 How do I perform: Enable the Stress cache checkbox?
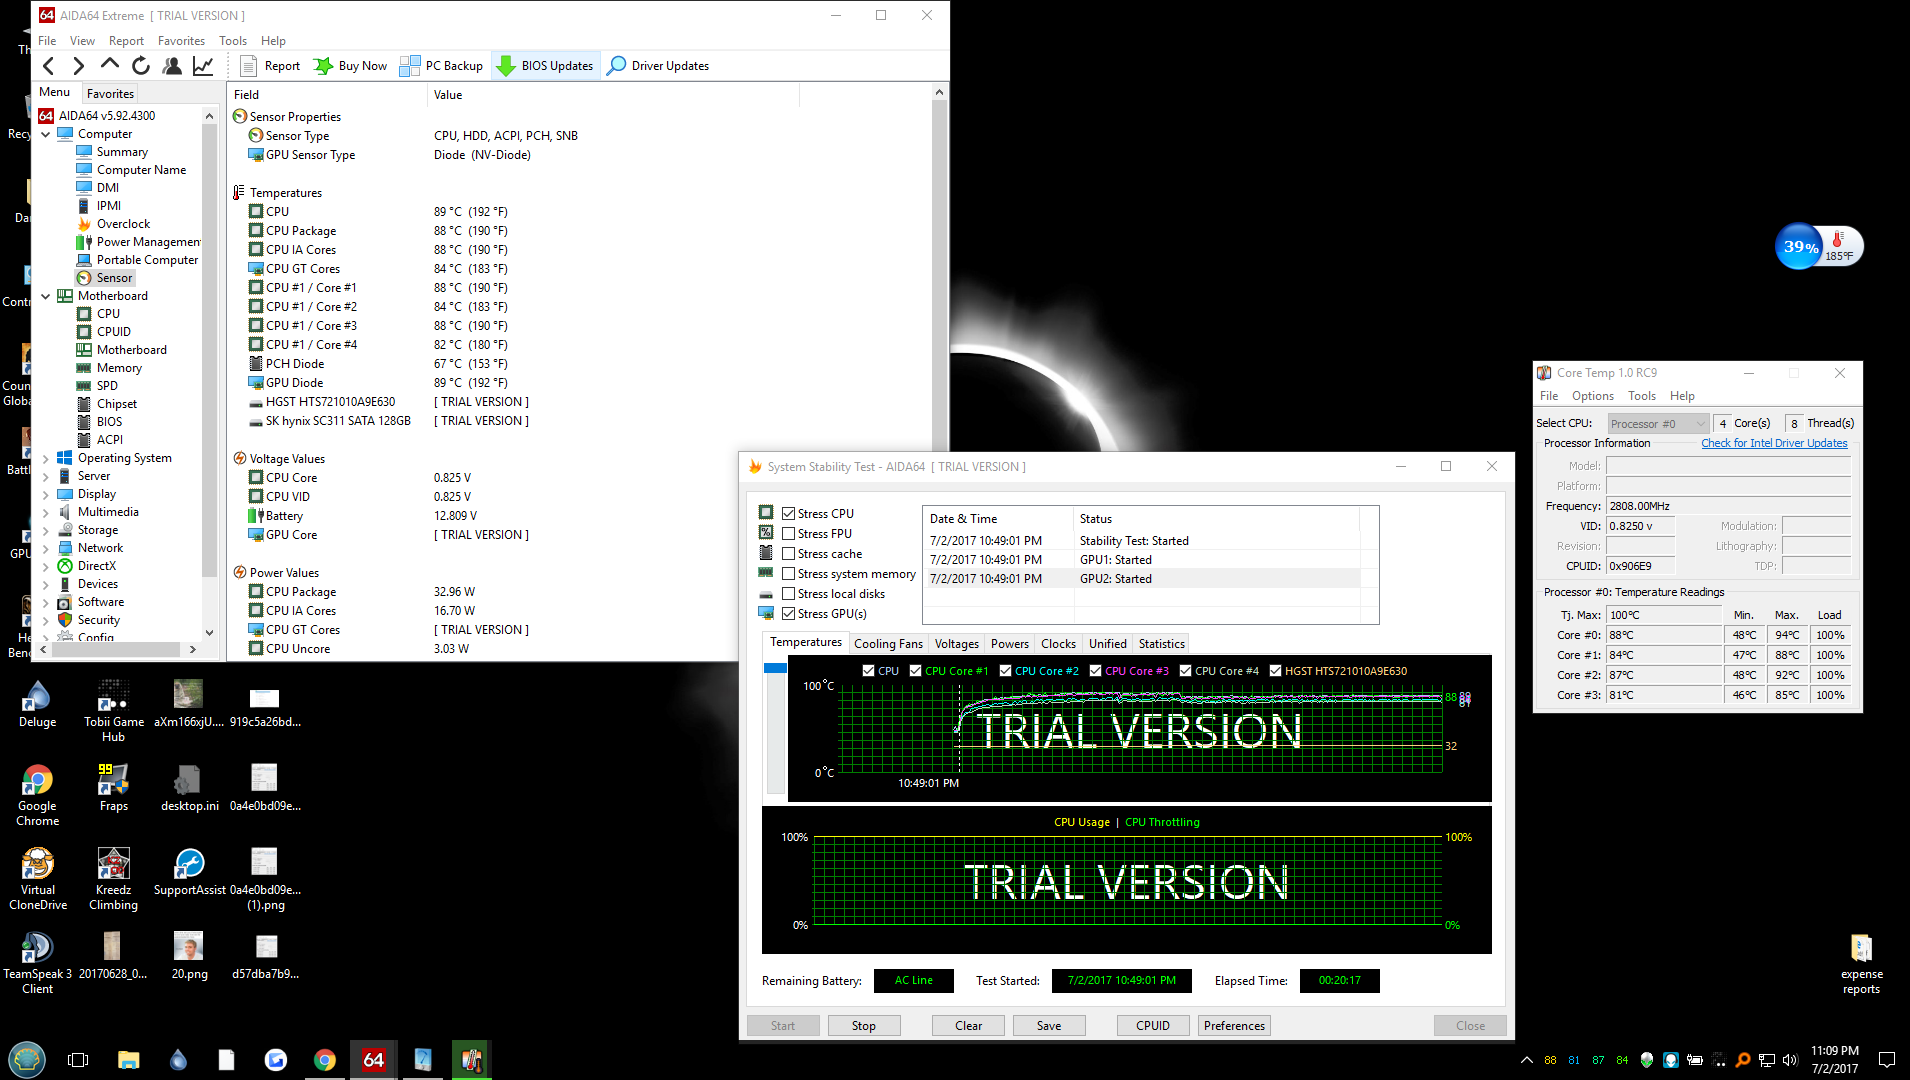tap(789, 554)
